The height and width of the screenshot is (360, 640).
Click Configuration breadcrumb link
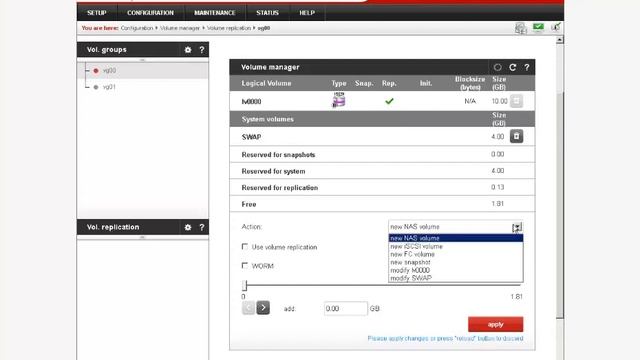pos(137,28)
